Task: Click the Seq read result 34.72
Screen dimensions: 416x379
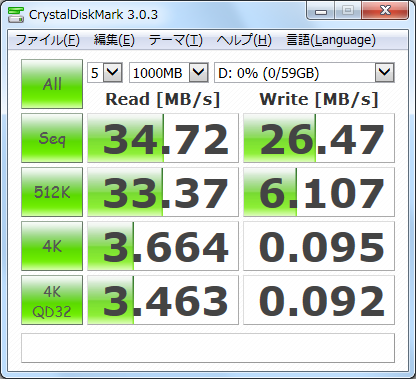Action: coord(163,138)
